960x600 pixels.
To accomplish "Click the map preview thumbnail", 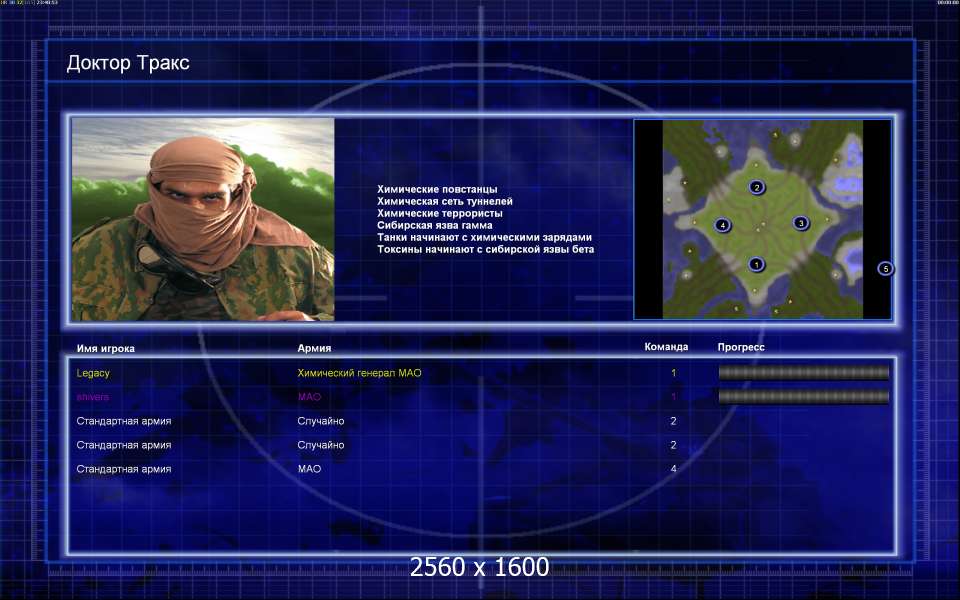I will [762, 219].
